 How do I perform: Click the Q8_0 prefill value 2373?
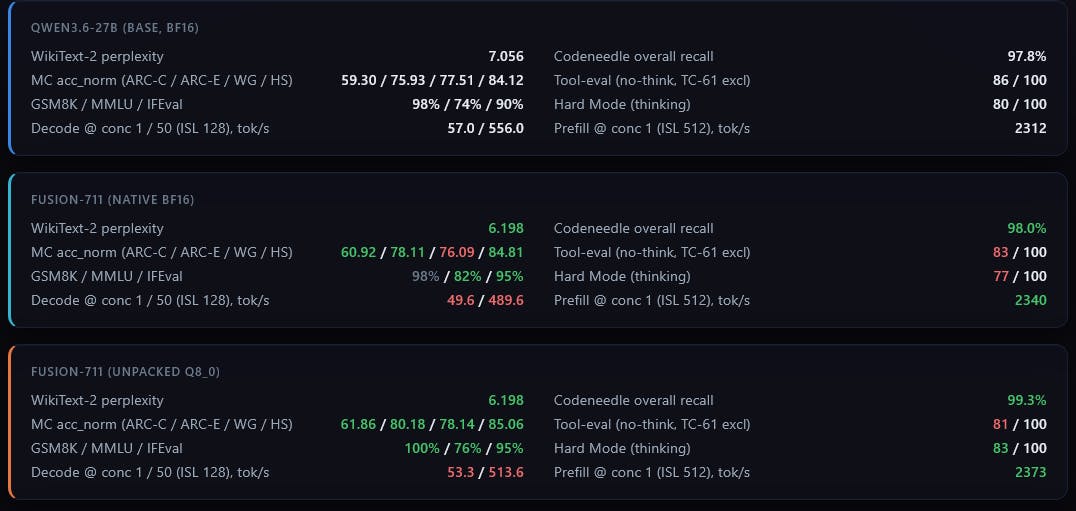(x=1031, y=473)
